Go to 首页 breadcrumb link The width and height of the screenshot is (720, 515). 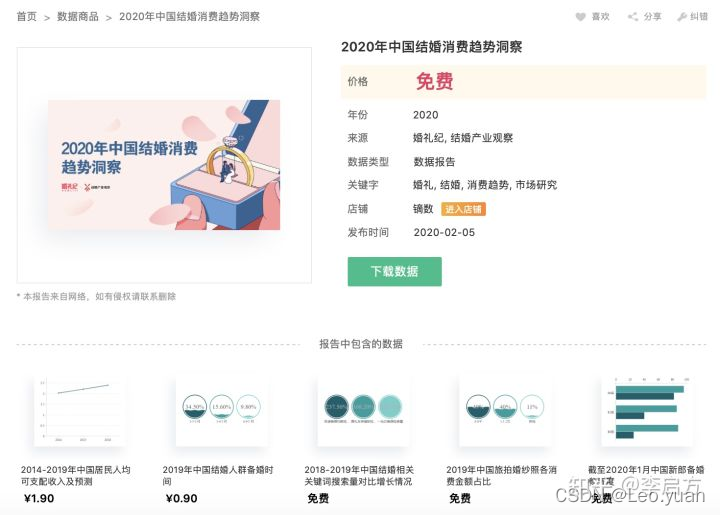click(27, 17)
